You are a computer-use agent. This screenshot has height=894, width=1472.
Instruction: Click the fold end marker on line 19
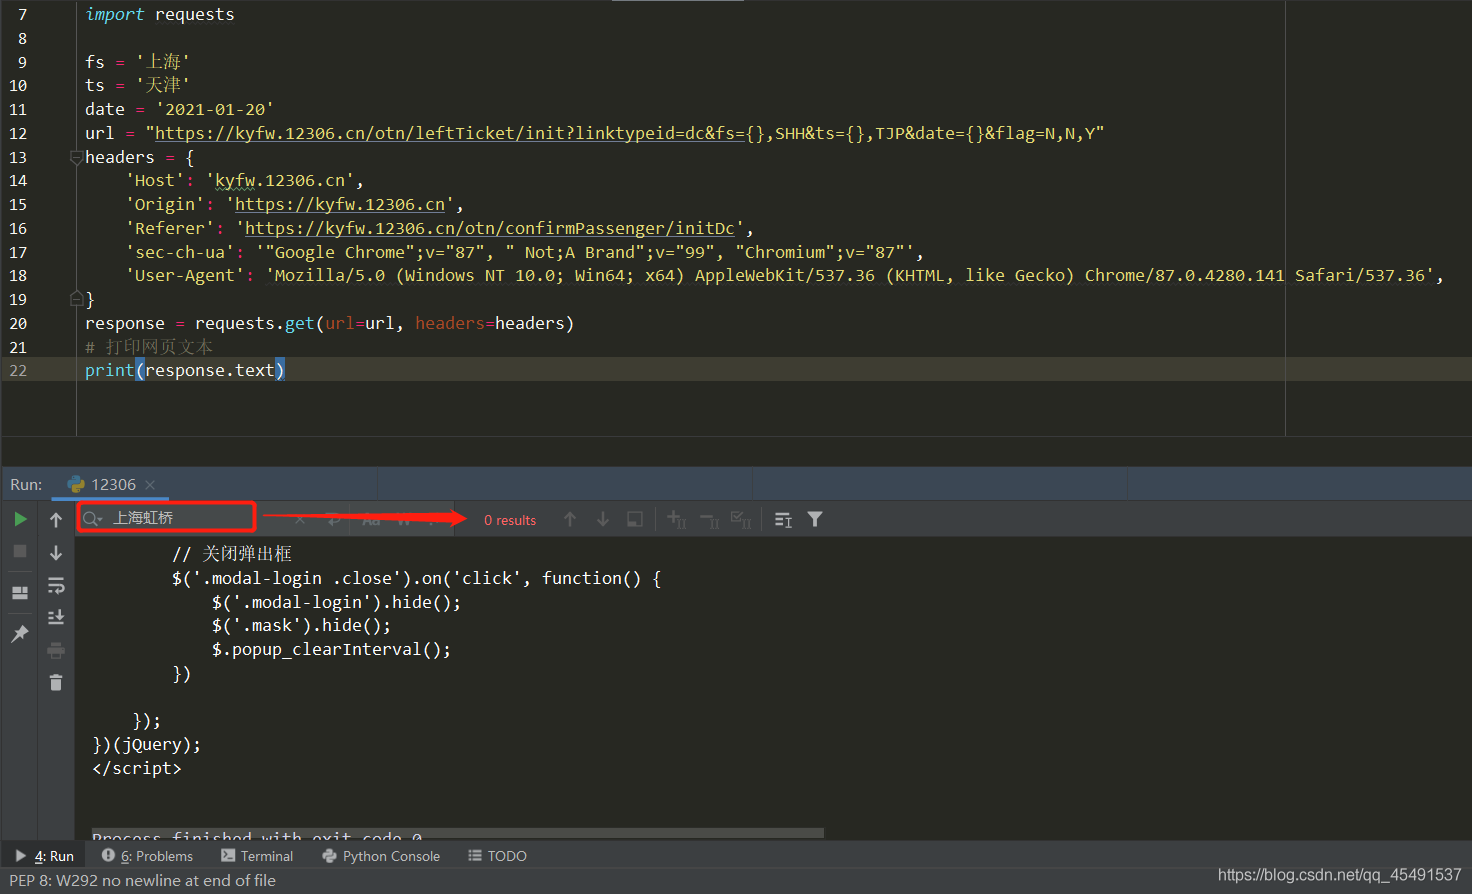click(76, 299)
